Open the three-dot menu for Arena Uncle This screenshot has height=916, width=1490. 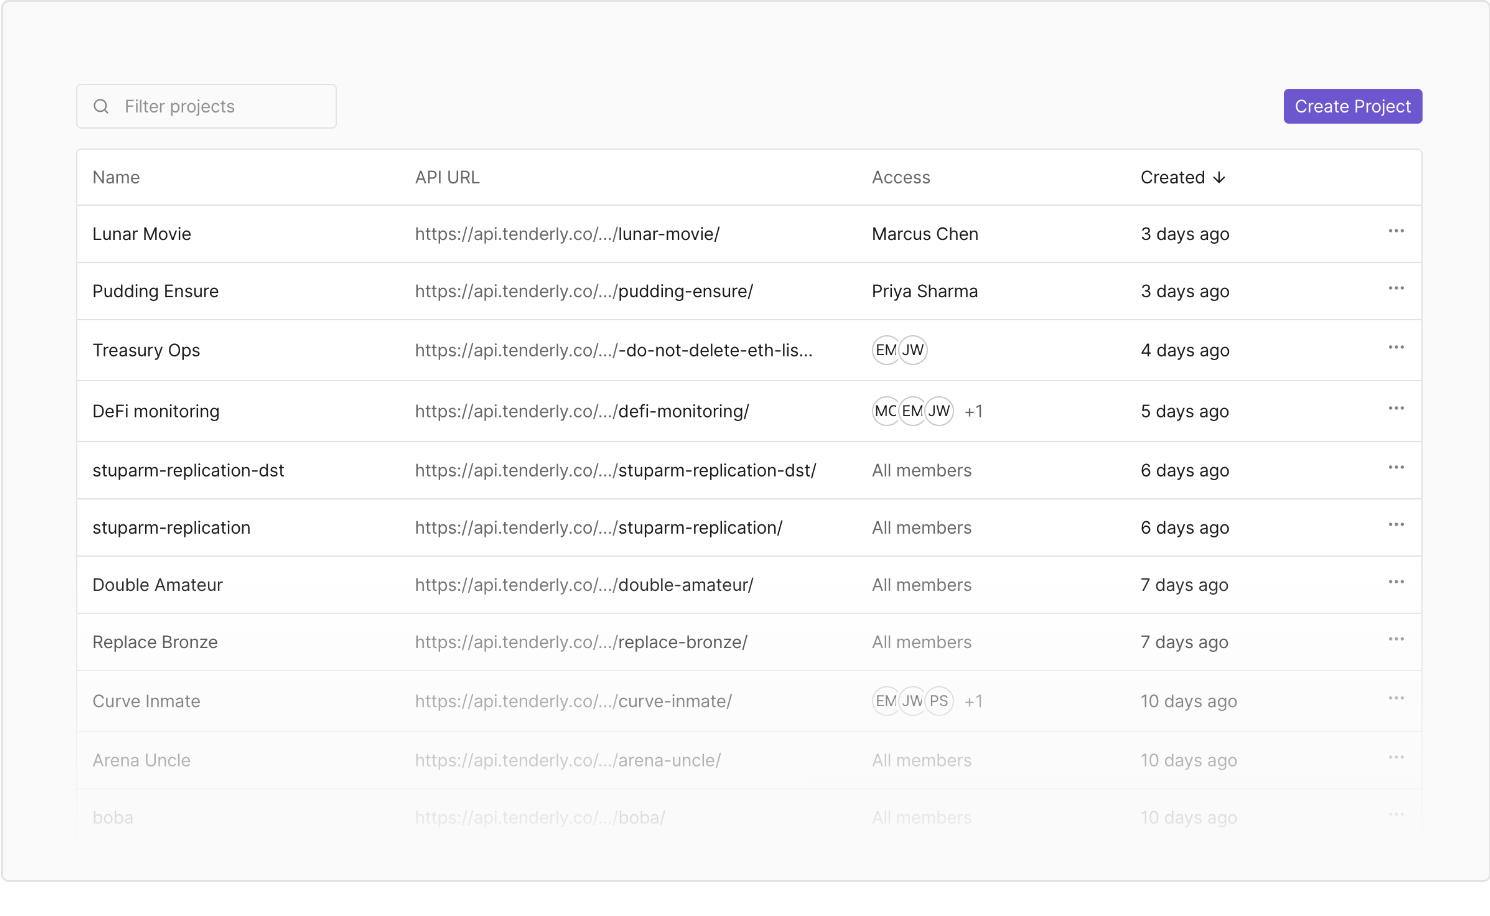pyautogui.click(x=1396, y=757)
